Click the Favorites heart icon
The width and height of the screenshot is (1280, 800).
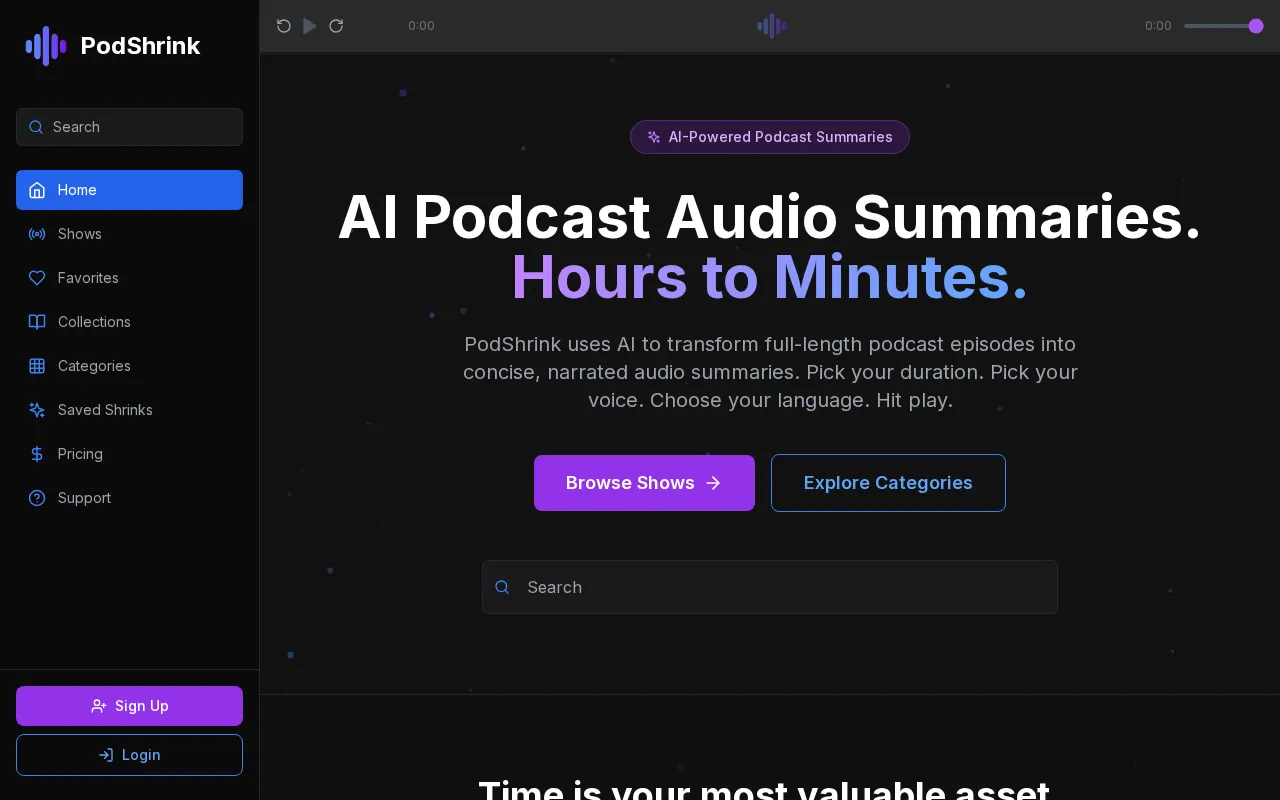[37, 278]
